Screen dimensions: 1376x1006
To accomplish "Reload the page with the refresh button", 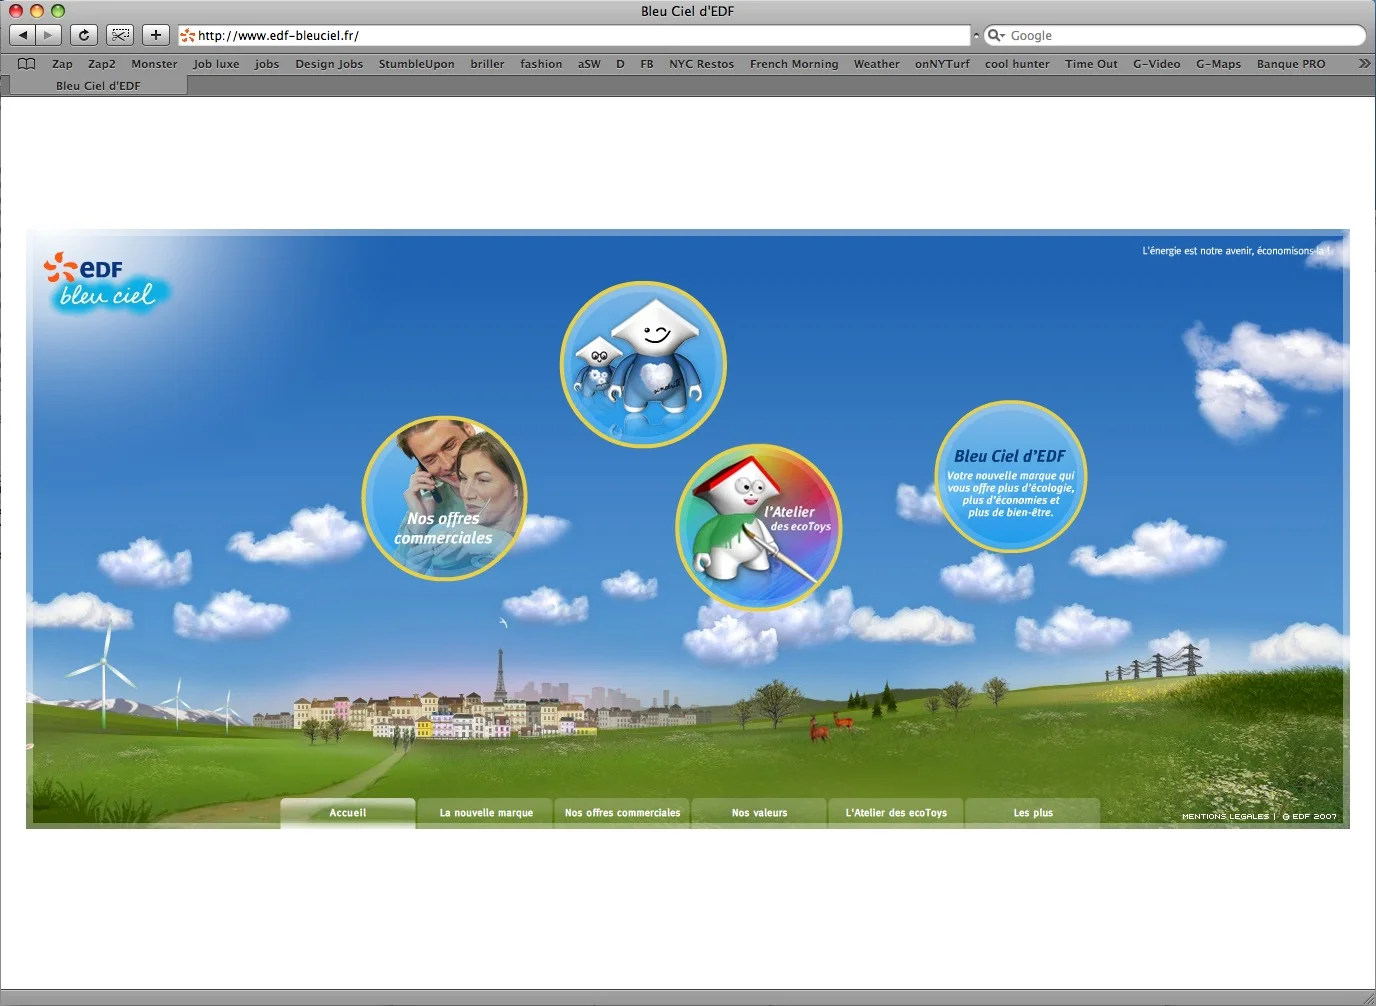I will 84,35.
